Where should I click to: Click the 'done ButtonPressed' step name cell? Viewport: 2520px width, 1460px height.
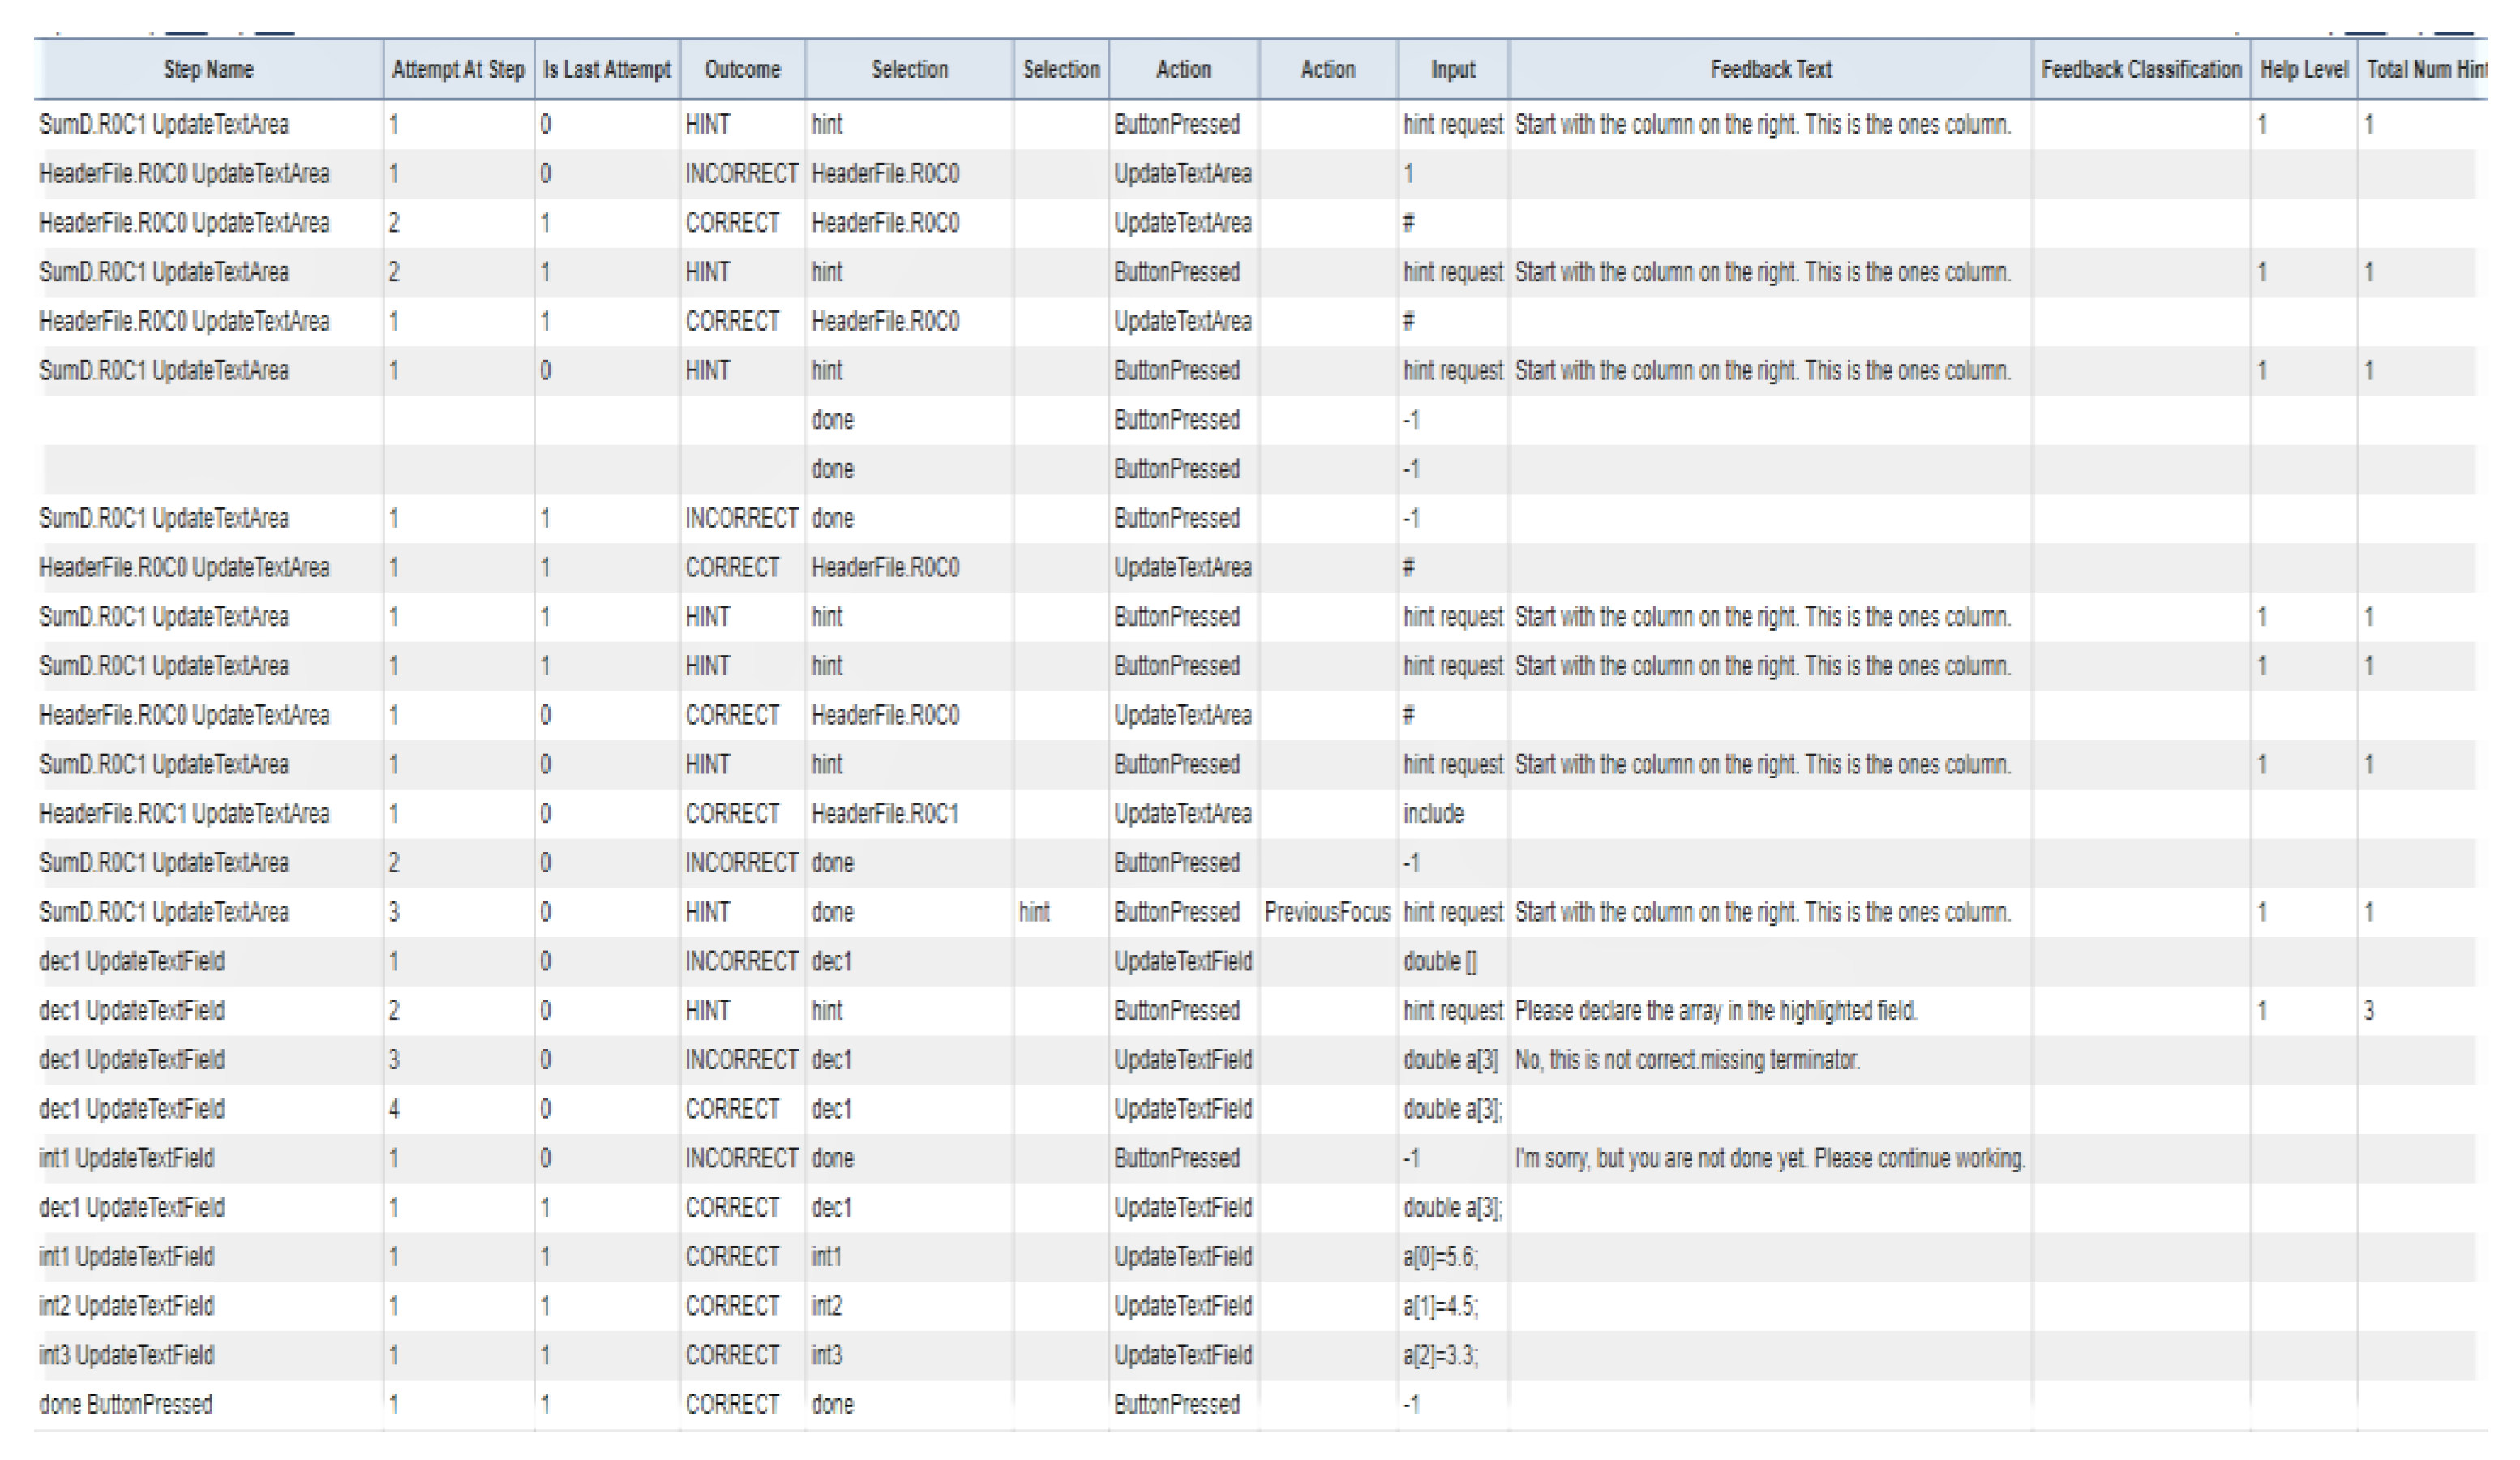click(x=126, y=1404)
